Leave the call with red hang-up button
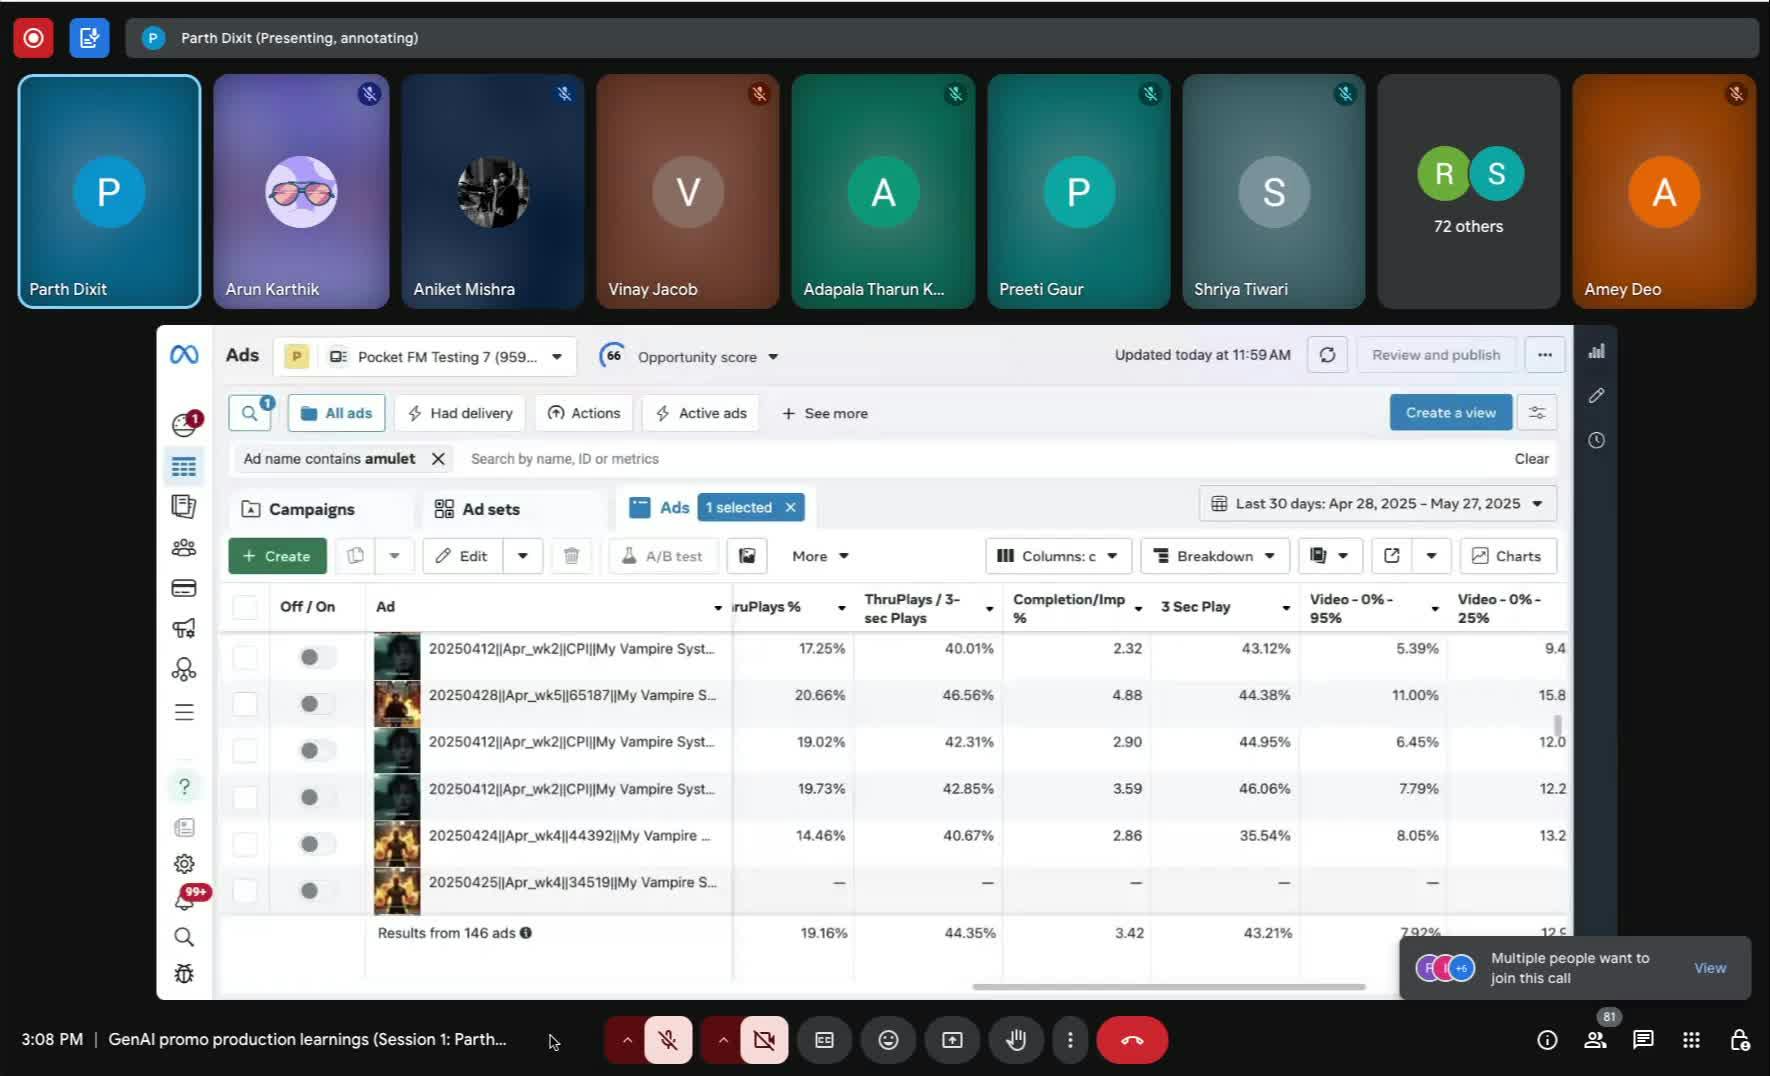This screenshot has width=1770, height=1076. tap(1132, 1040)
